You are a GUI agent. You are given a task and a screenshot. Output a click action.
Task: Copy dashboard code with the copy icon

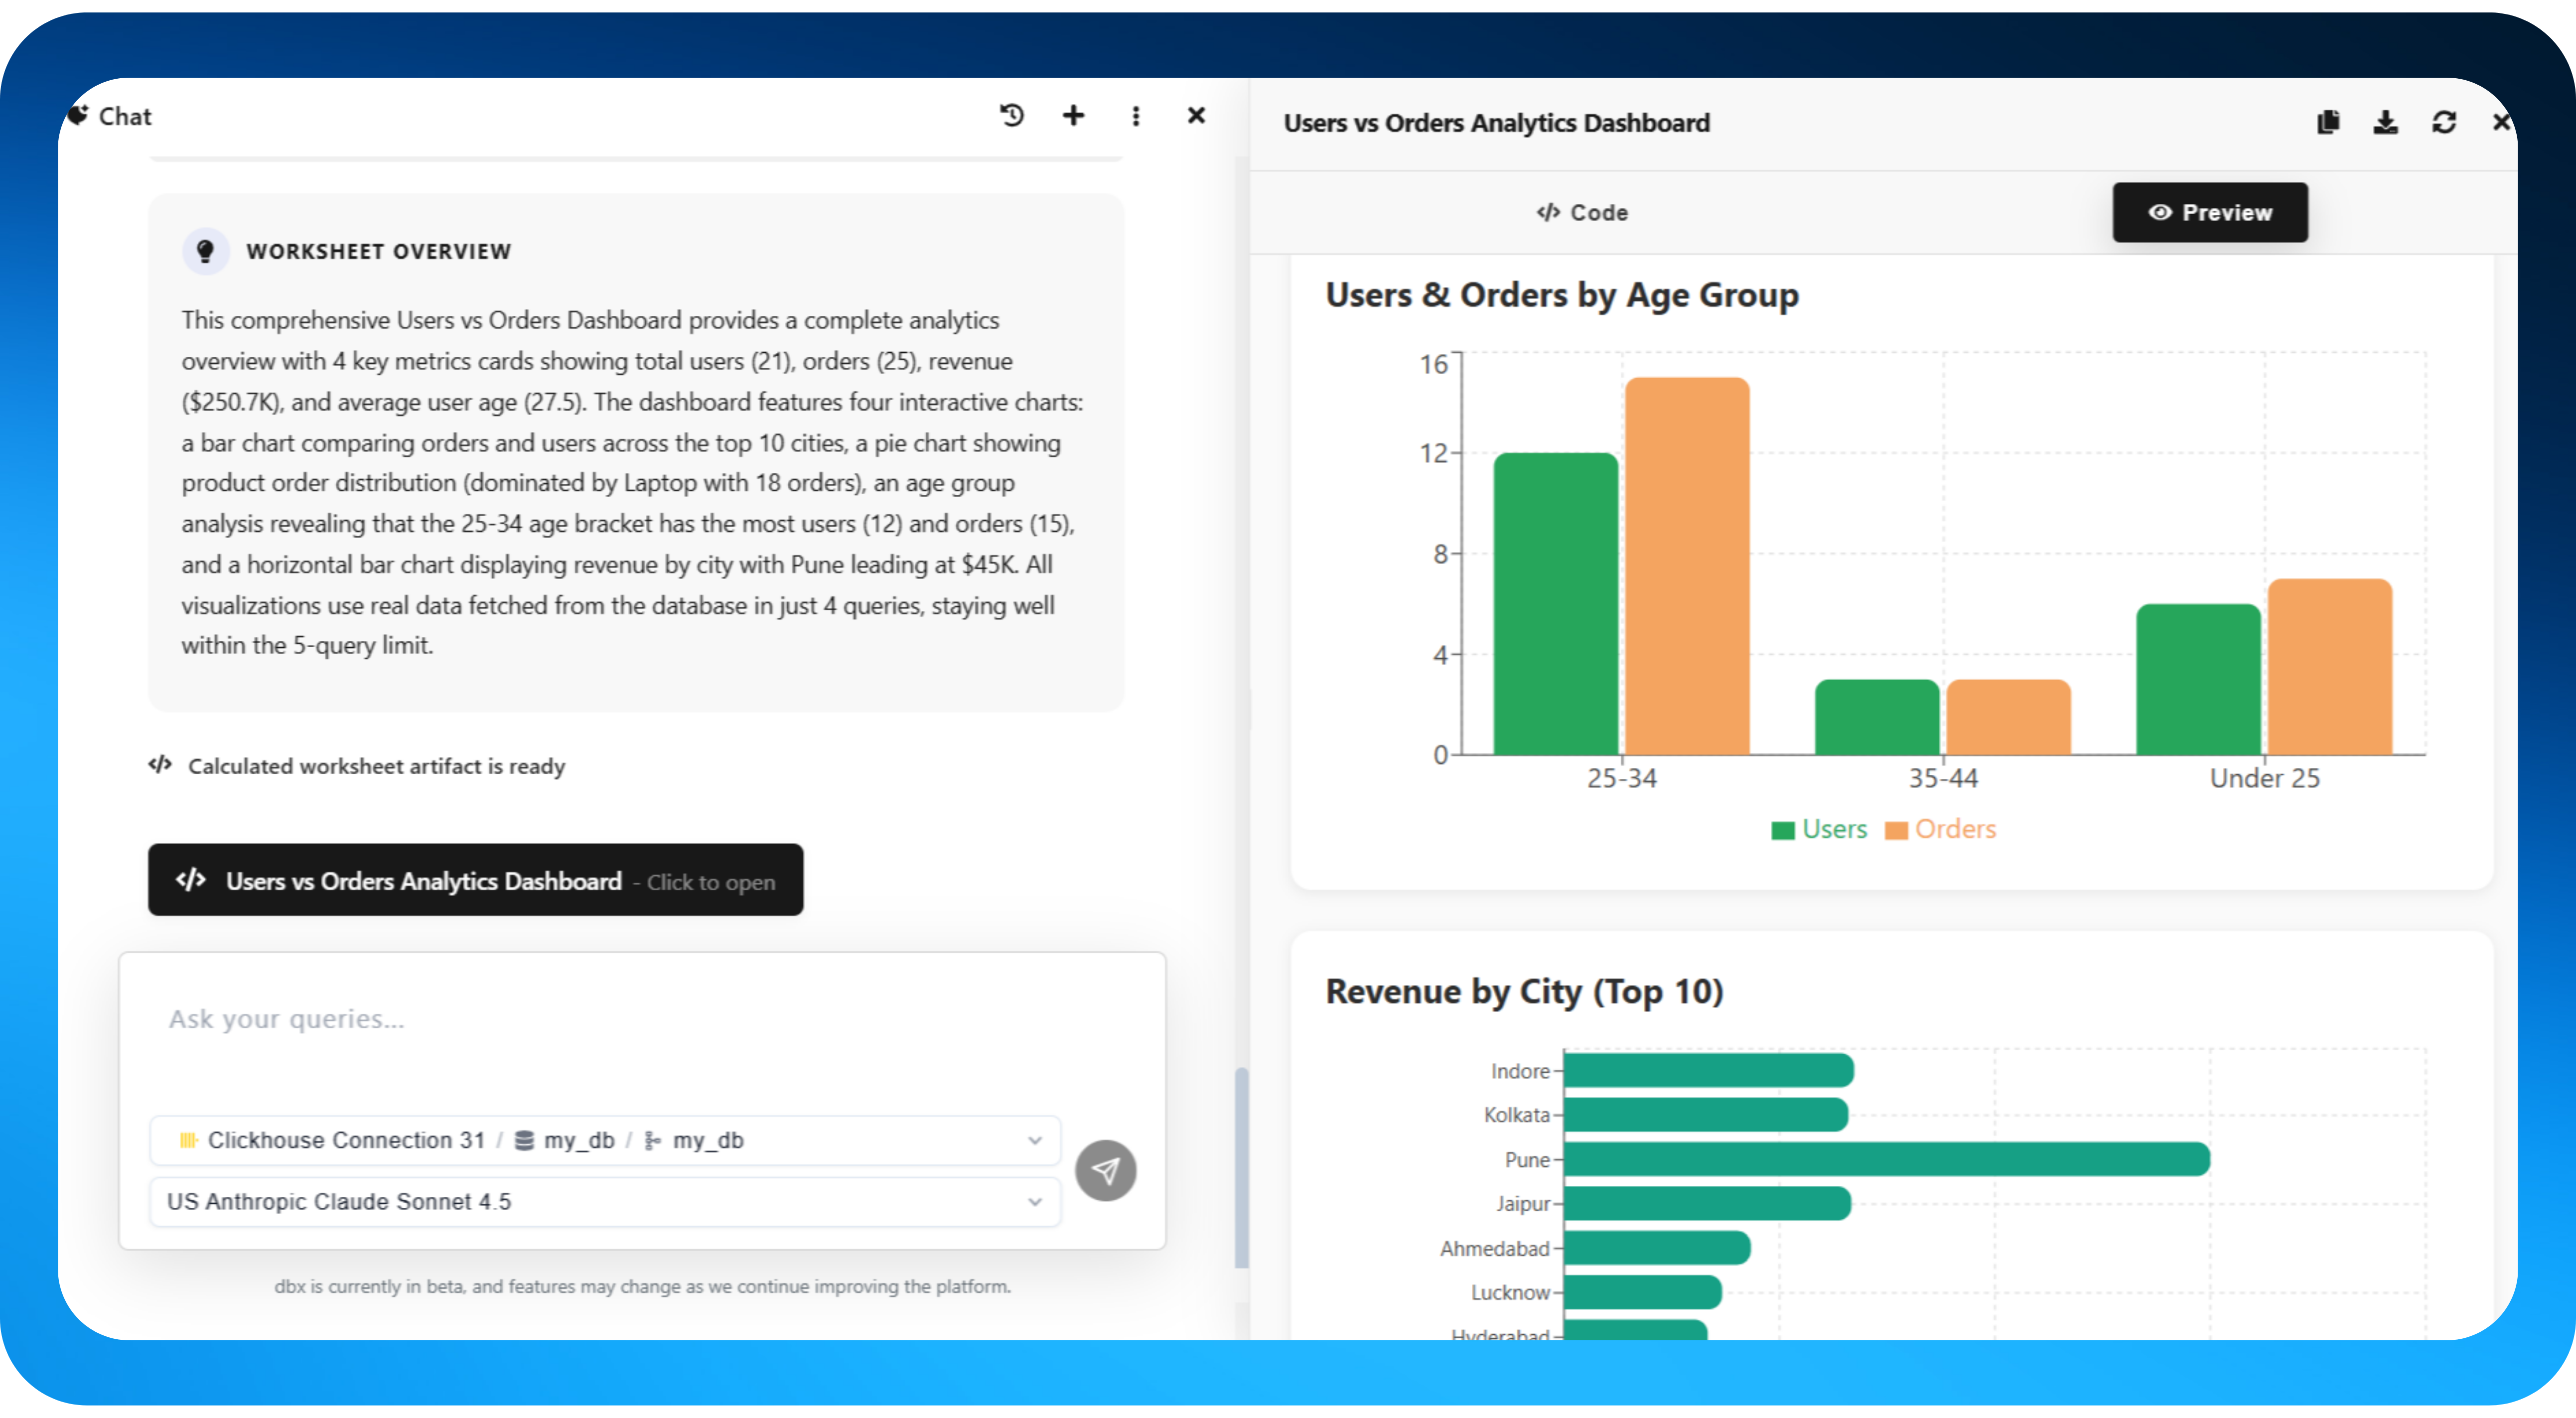pos(2328,122)
